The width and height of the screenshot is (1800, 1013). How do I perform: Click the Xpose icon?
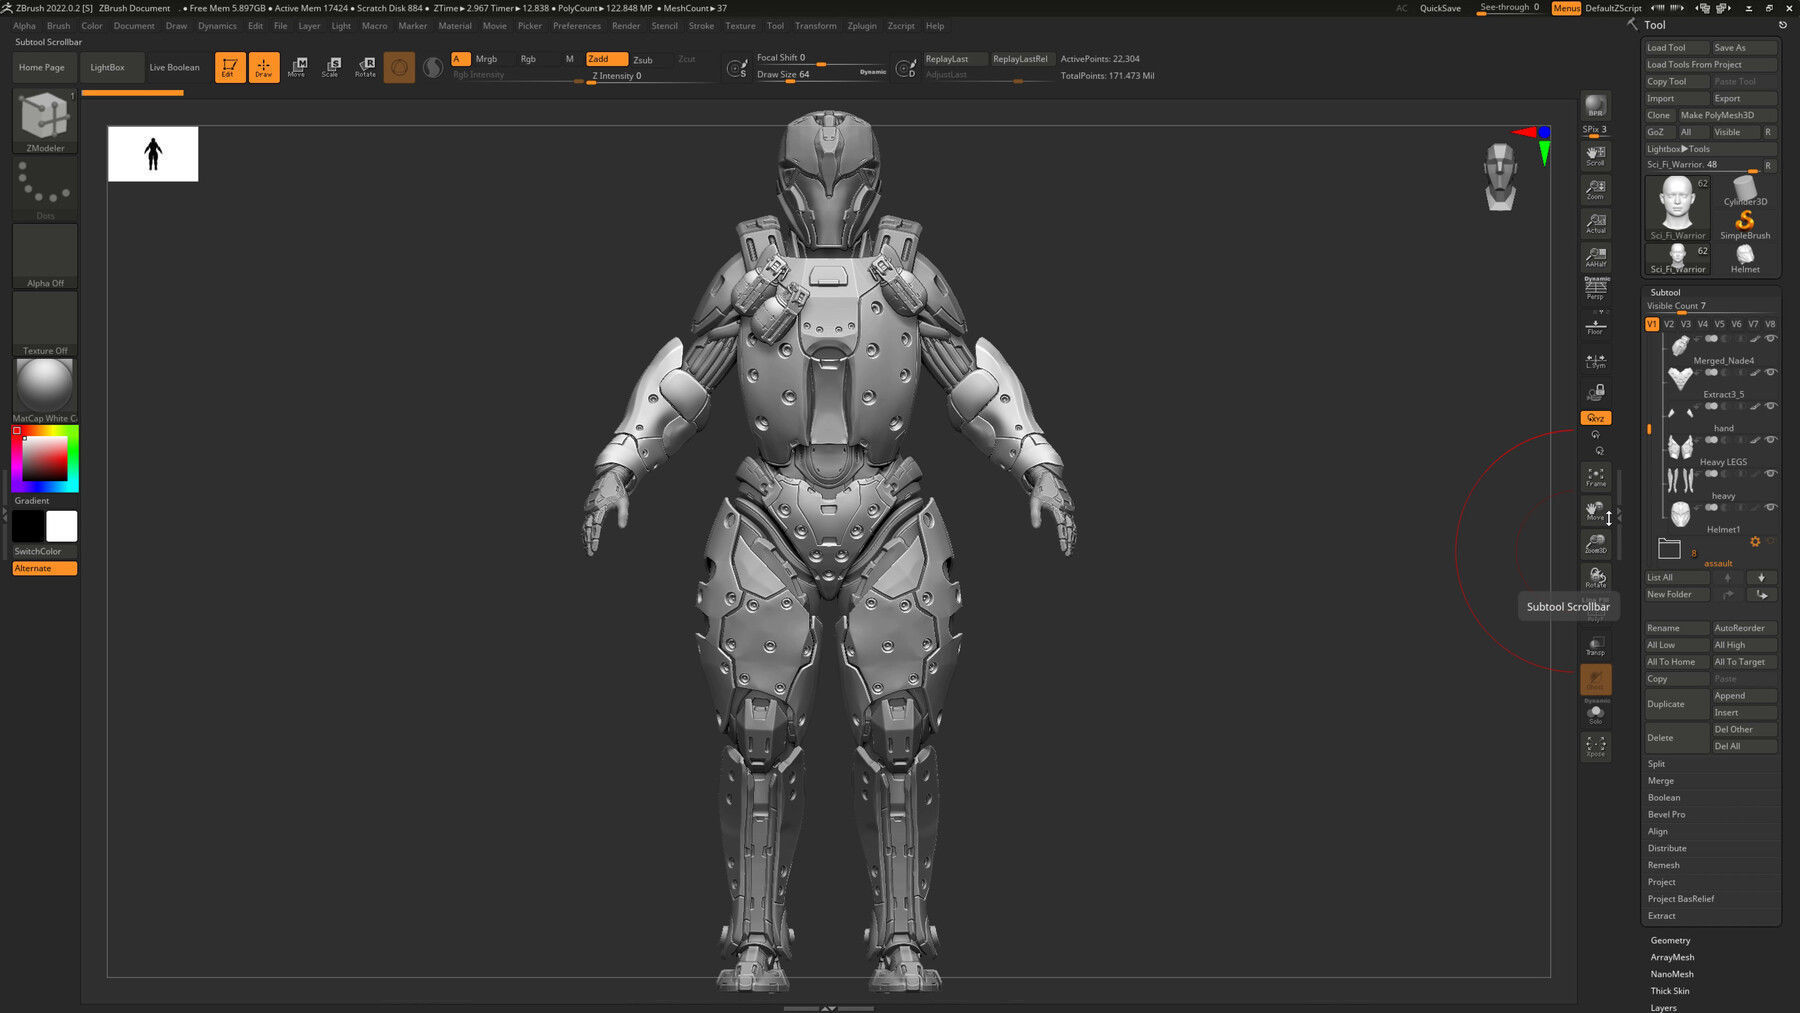pos(1596,746)
